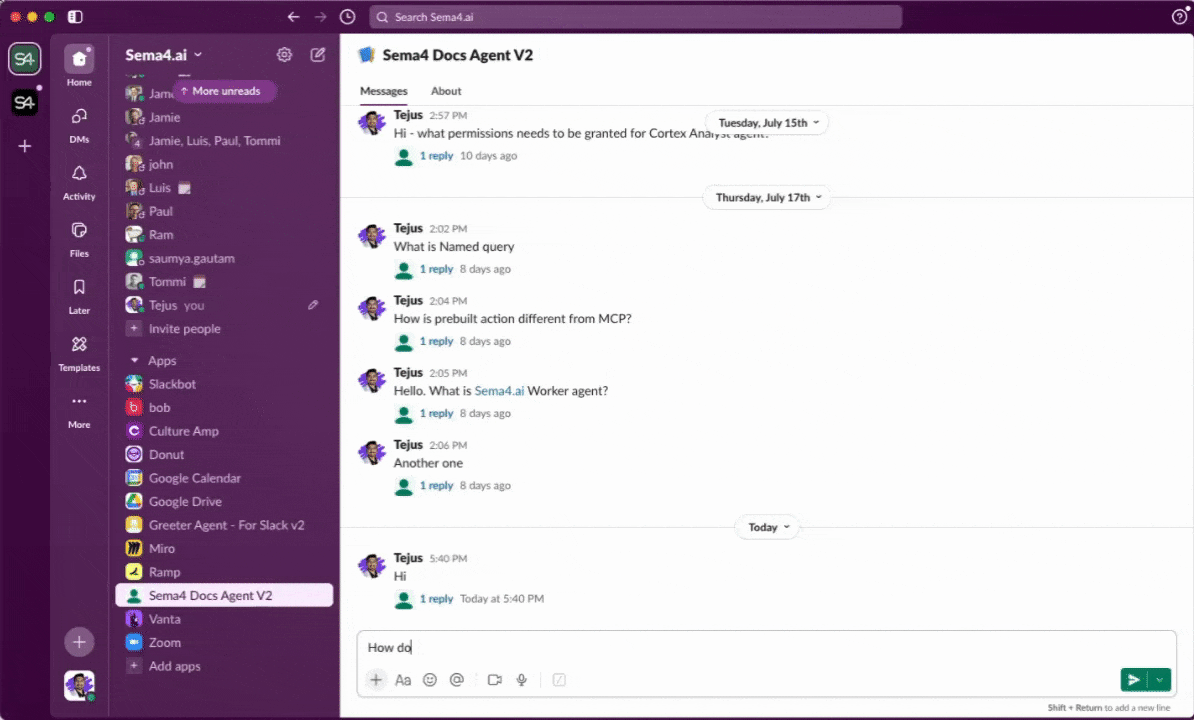Click Invite people
Image resolution: width=1194 pixels, height=720 pixels.
[x=224, y=329]
